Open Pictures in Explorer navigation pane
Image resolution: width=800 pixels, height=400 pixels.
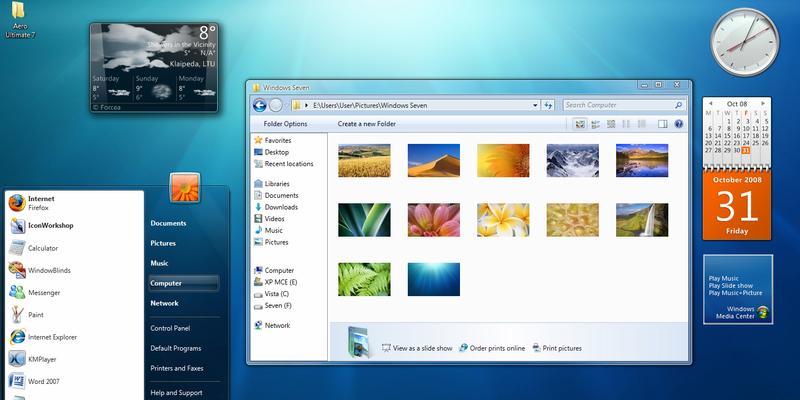pyautogui.click(x=271, y=242)
